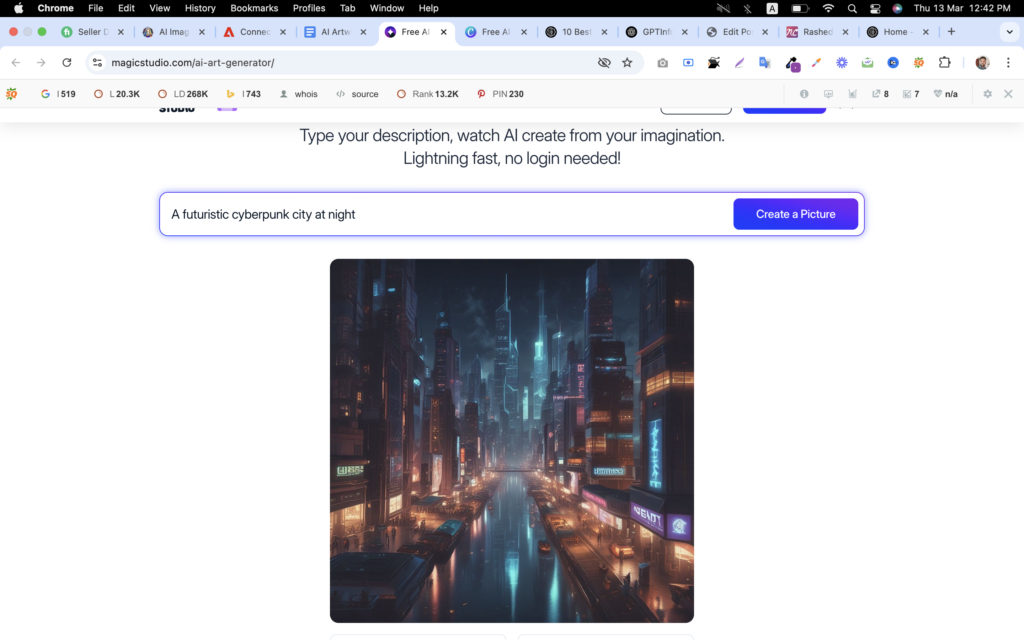Open the Profiles menu
Image resolution: width=1024 pixels, height=640 pixels.
309,8
